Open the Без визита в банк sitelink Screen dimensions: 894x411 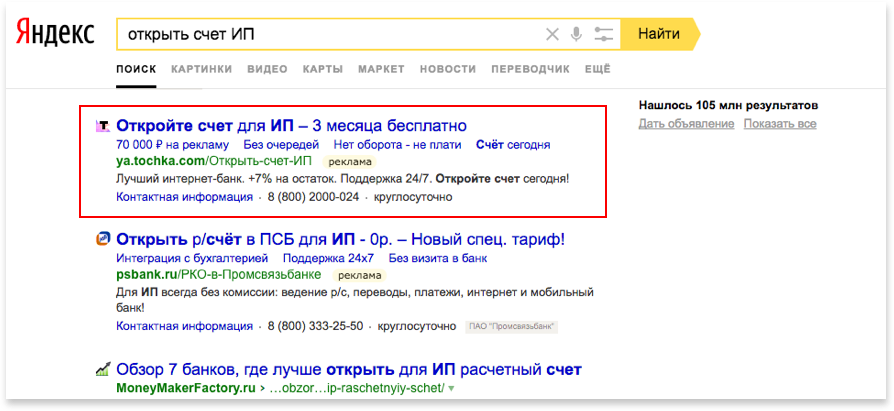tap(438, 258)
